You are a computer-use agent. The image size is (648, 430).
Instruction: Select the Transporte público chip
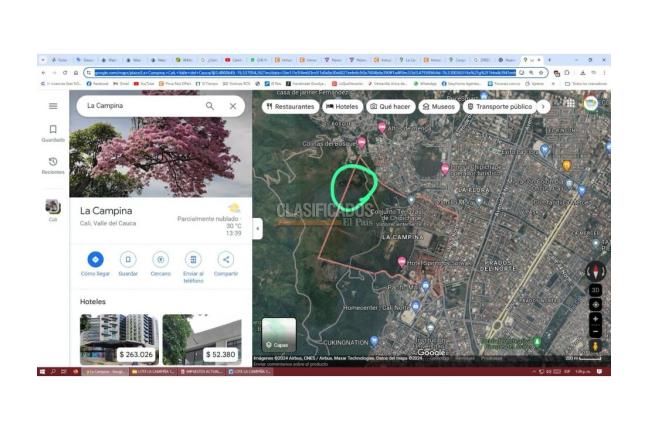(x=499, y=105)
